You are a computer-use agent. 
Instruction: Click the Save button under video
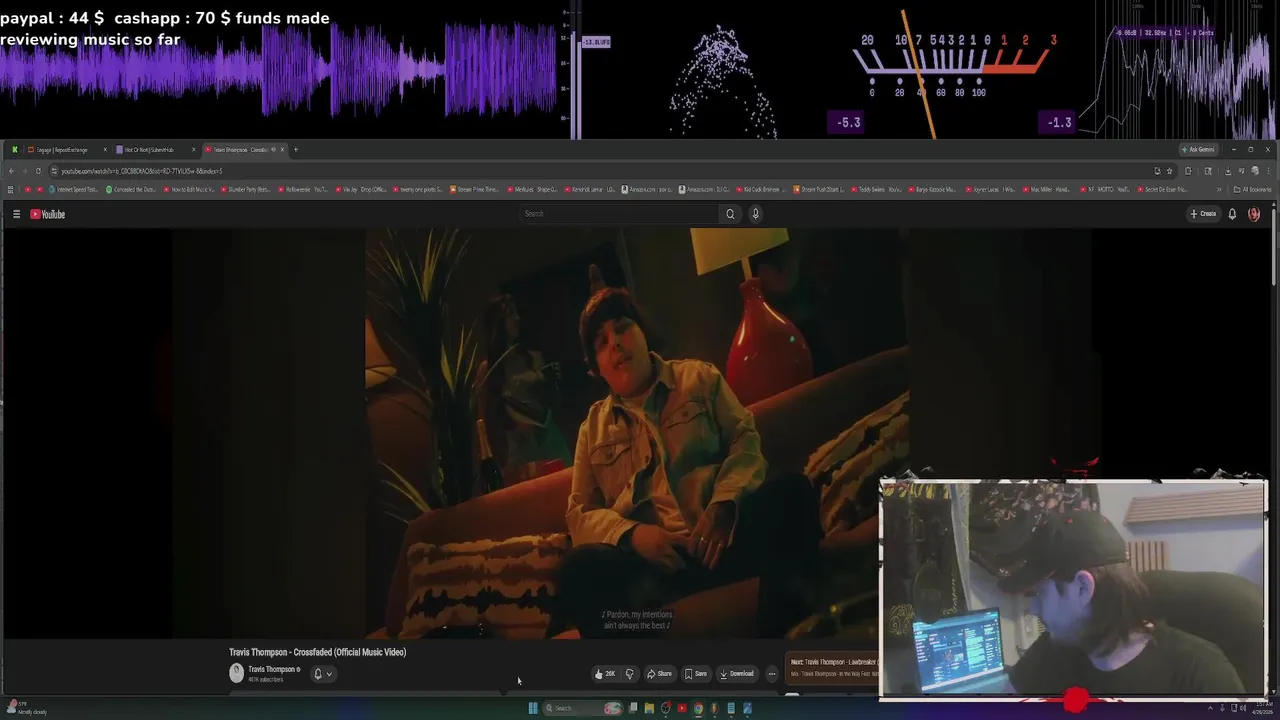click(696, 674)
